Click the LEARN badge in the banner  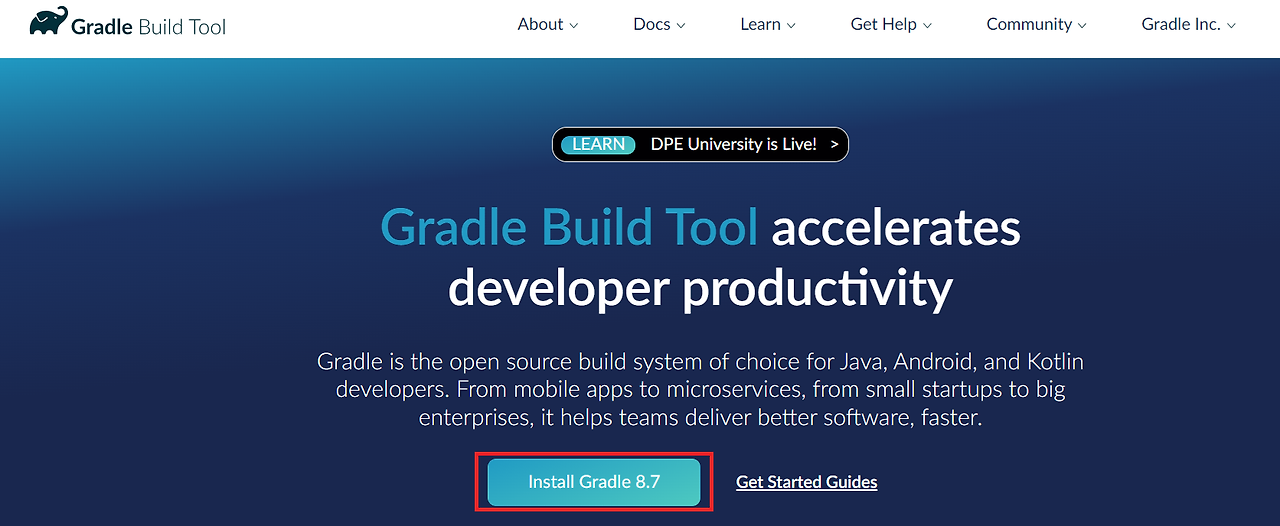(x=599, y=144)
